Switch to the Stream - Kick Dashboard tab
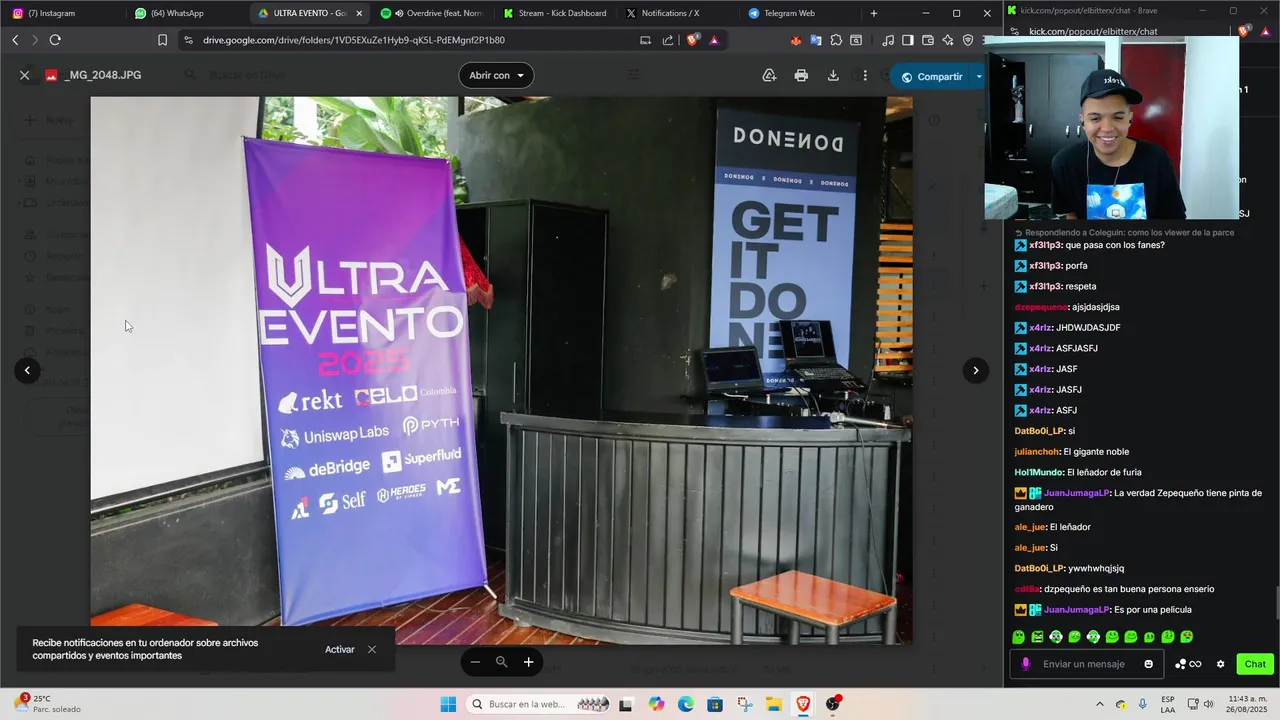1280x720 pixels. (x=556, y=13)
